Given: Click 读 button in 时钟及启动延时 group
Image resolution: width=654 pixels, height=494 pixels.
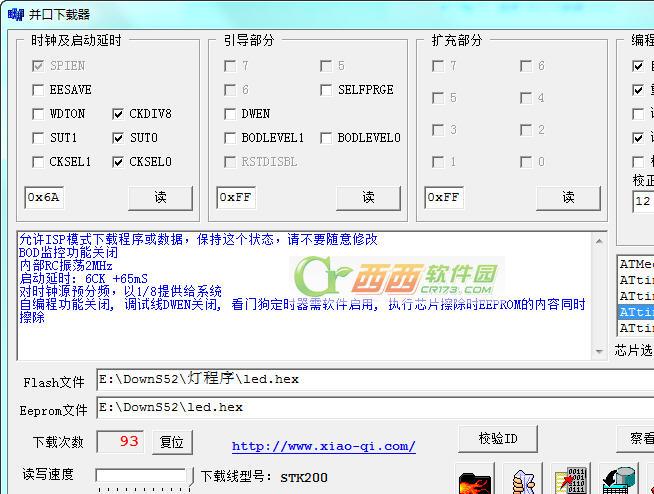Looking at the screenshot, I should click(x=161, y=198).
